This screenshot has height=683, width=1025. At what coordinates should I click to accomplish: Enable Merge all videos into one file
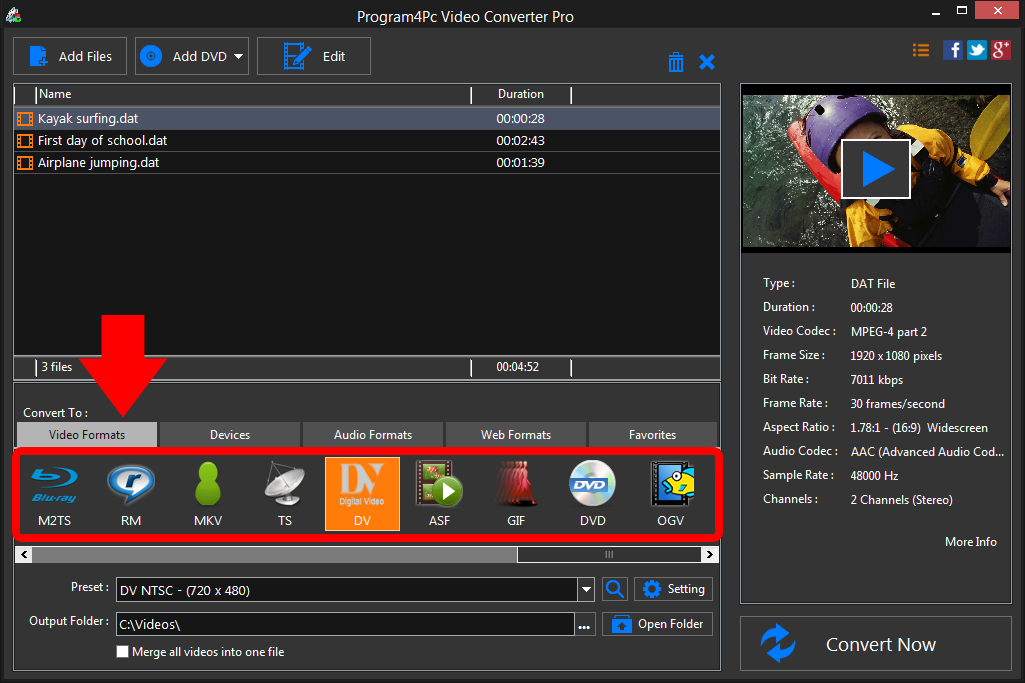(123, 652)
